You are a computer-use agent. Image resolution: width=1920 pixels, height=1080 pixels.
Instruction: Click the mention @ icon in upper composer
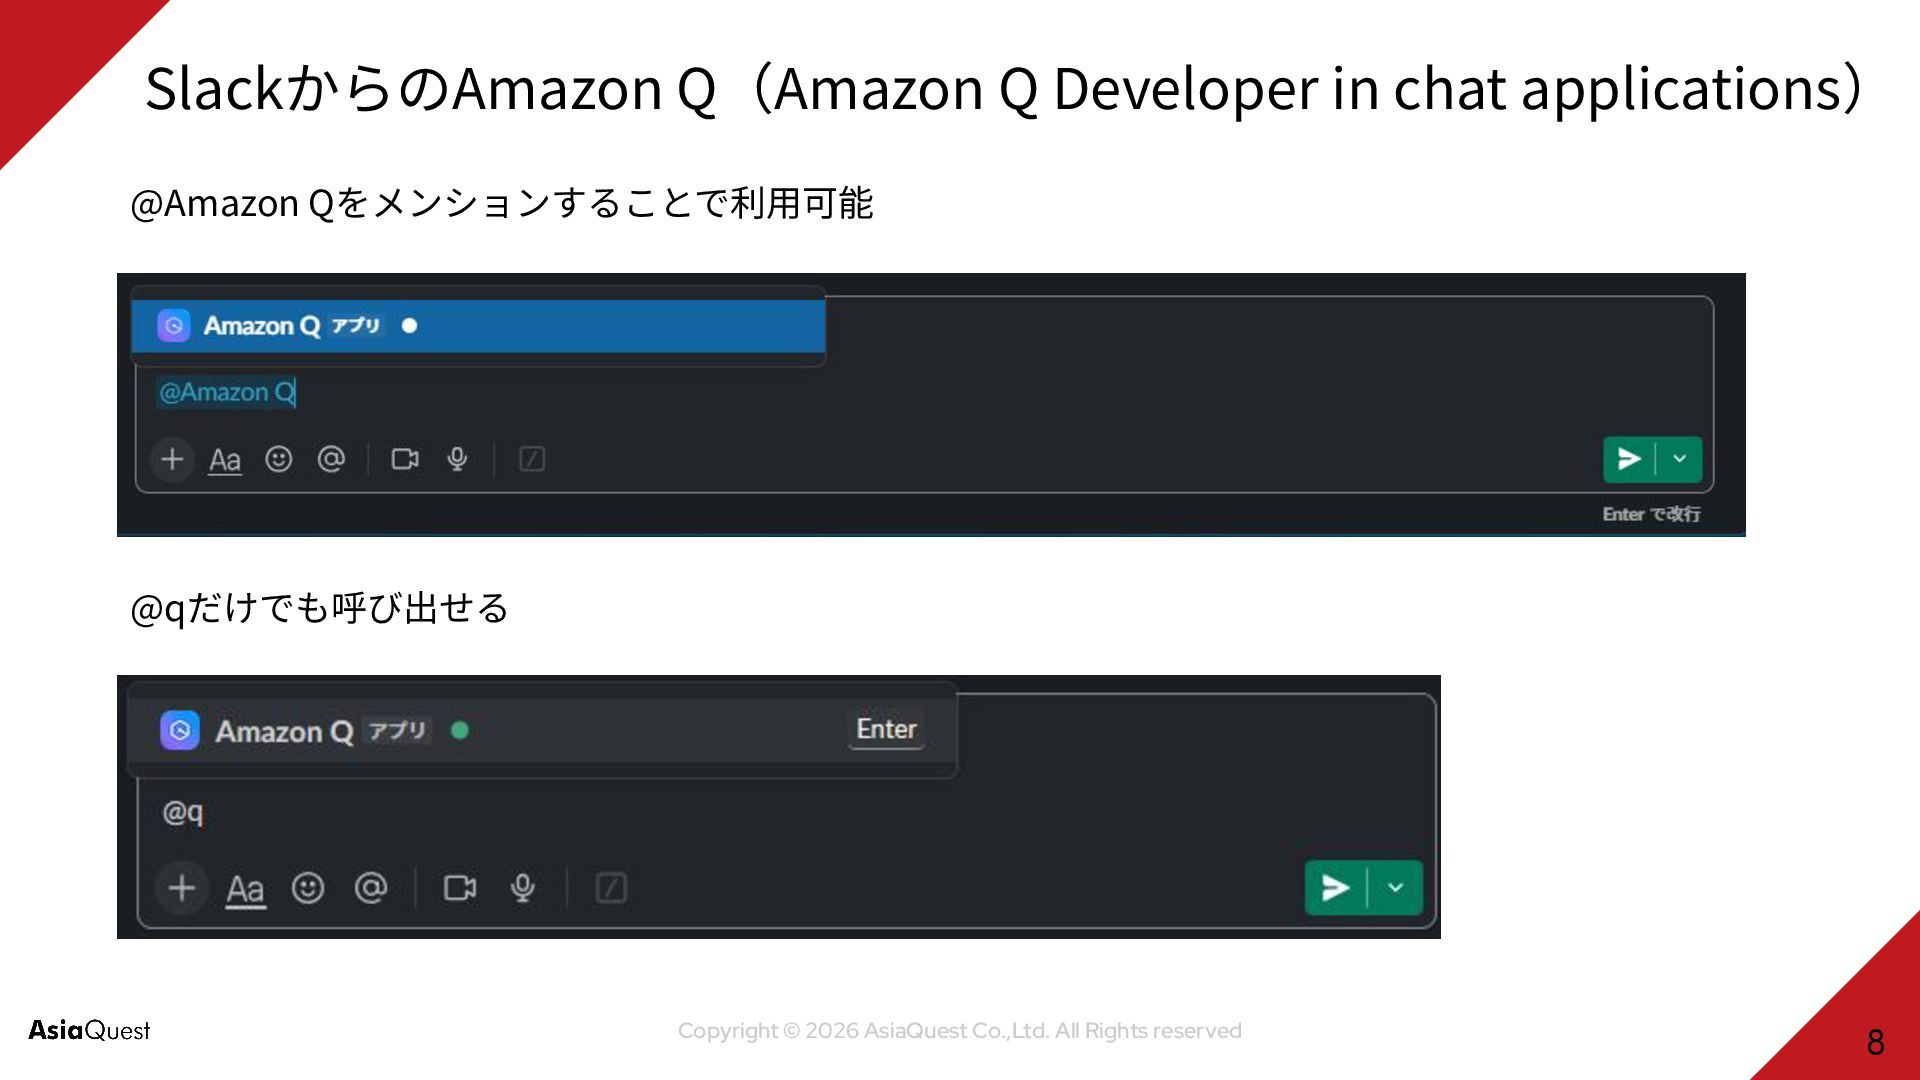[331, 459]
